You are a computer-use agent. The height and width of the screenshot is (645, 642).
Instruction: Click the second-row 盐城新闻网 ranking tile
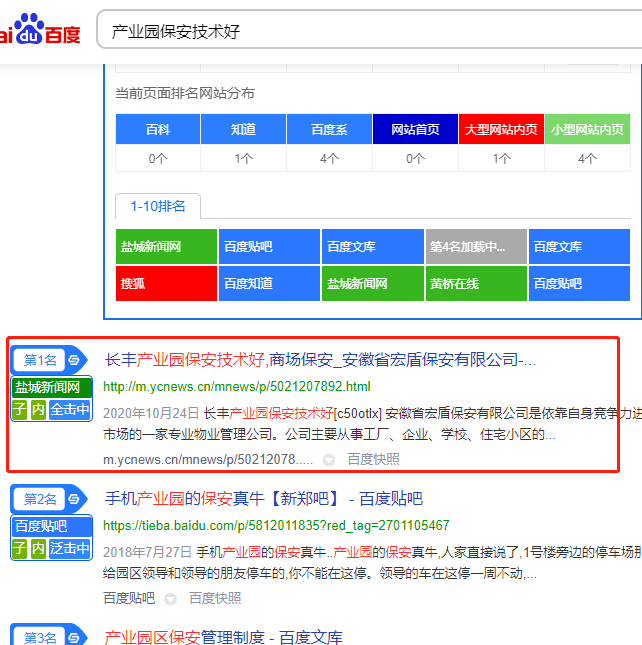pyautogui.click(x=373, y=283)
